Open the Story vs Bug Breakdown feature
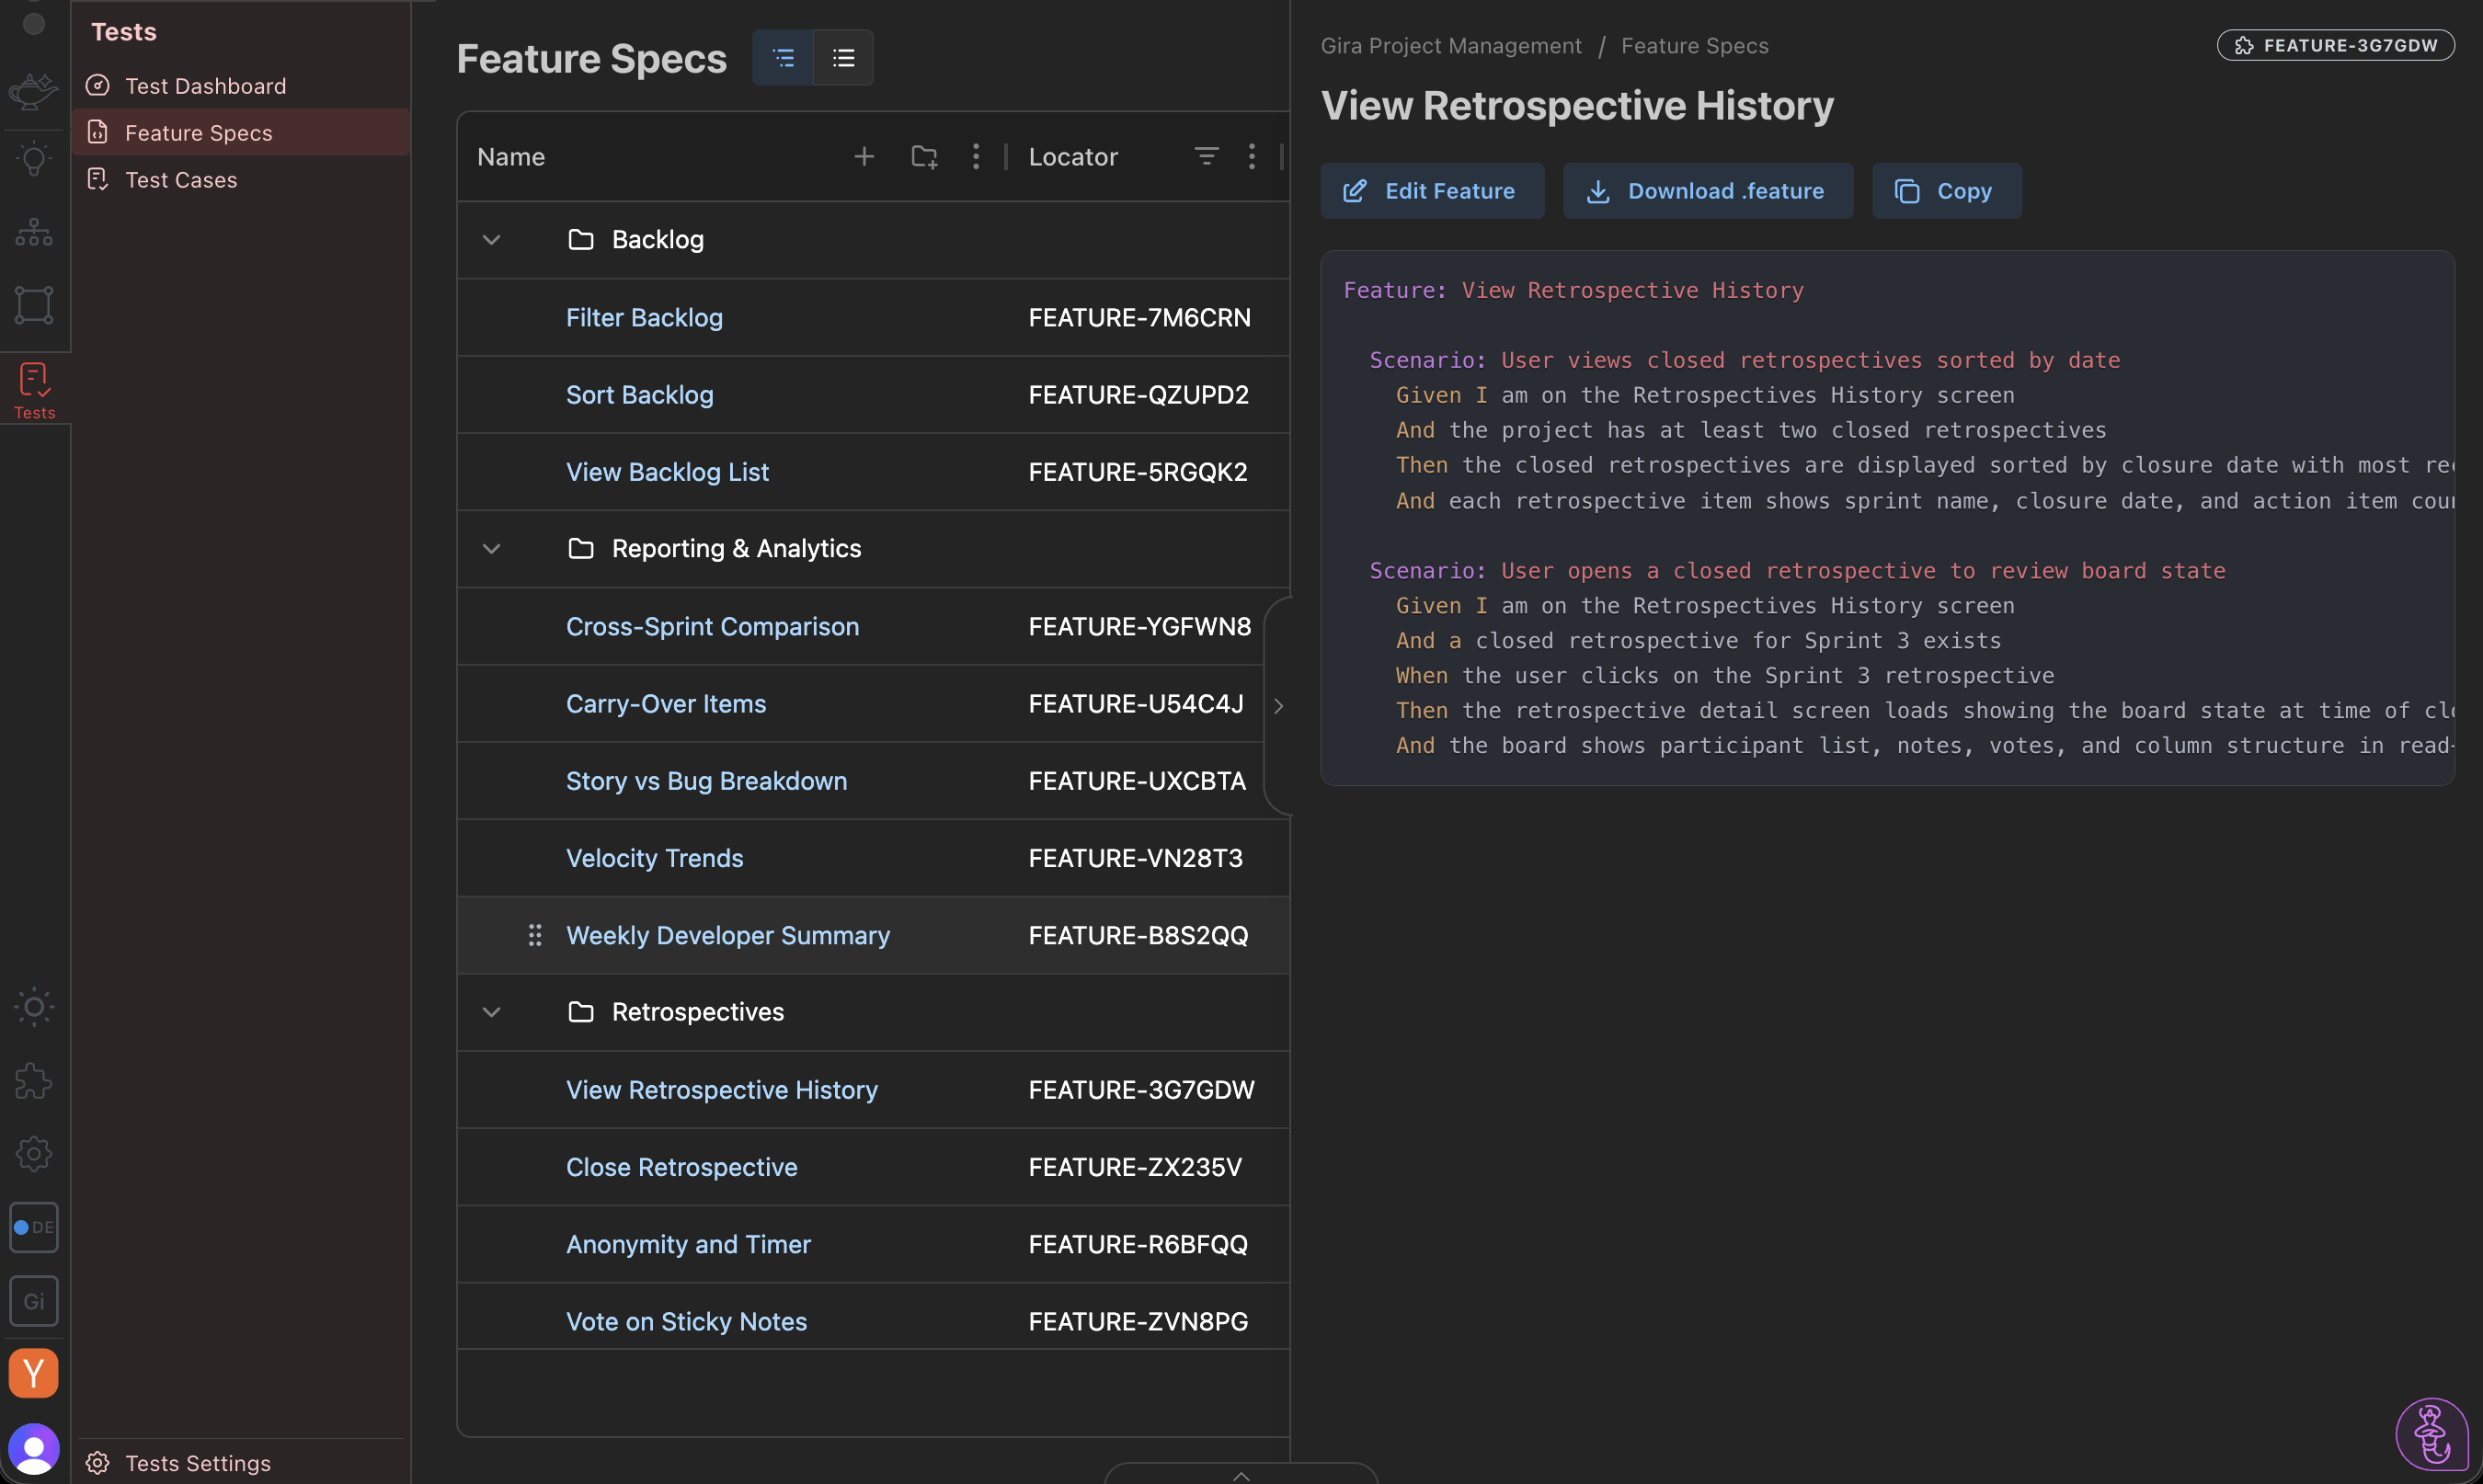This screenshot has height=1484, width=2483. tap(706, 780)
